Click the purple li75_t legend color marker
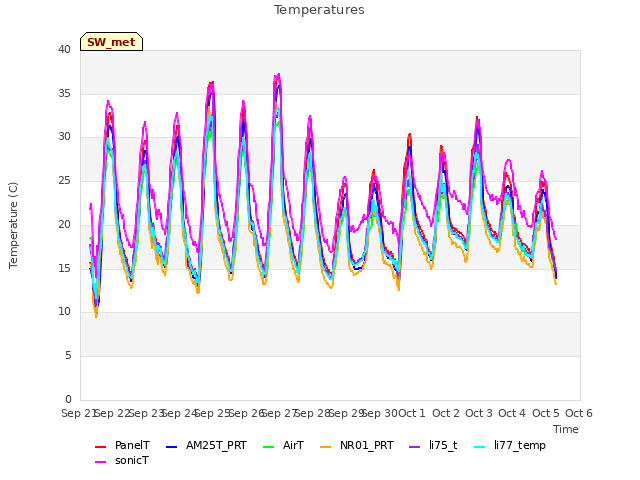Image resolution: width=640 pixels, height=480 pixels. coord(414,447)
